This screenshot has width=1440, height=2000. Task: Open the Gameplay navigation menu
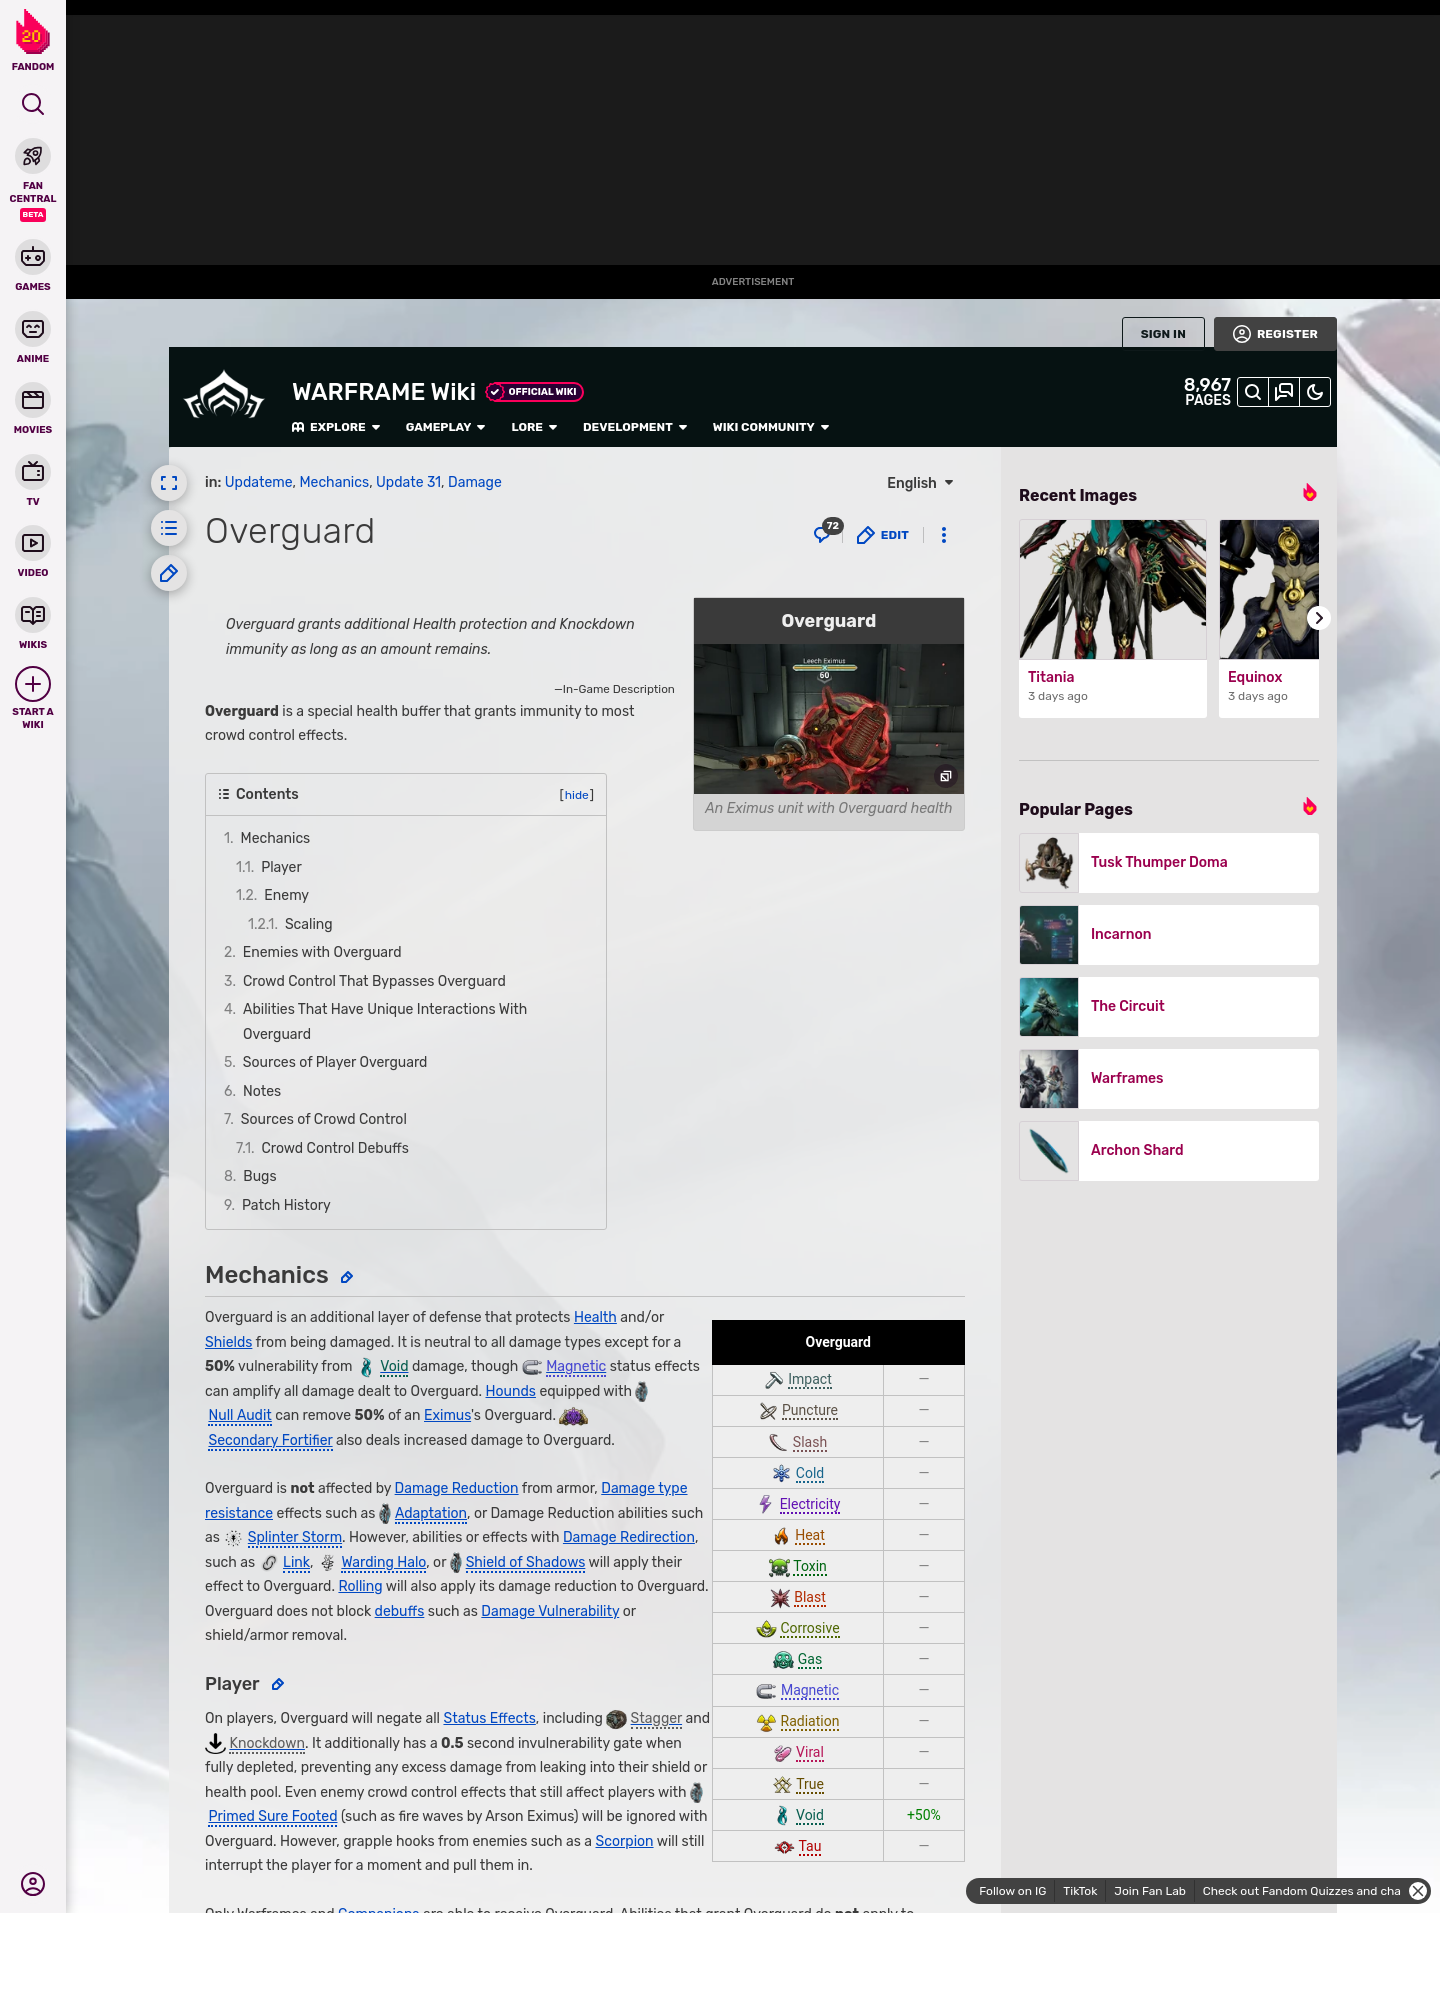[445, 427]
